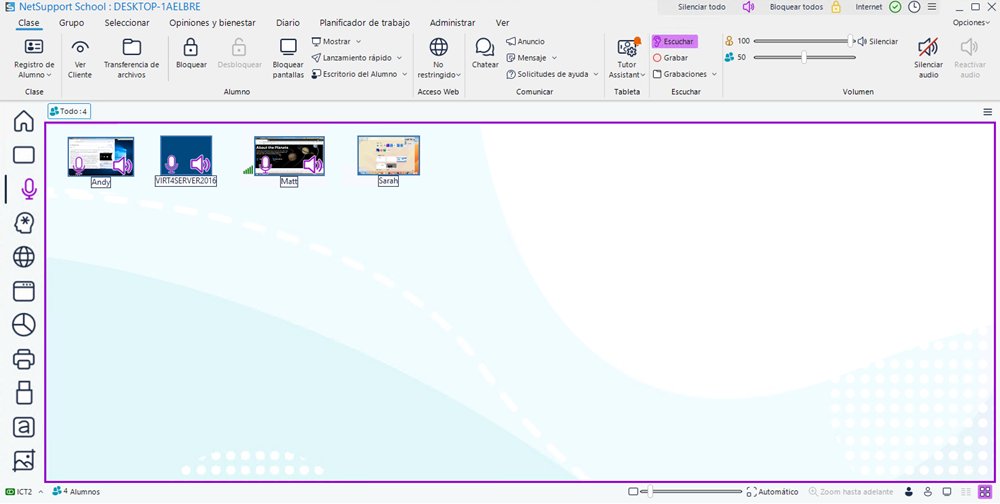The width and height of the screenshot is (1000, 504).
Task: Open Opiniones y bienestar tab
Action: click(x=212, y=23)
